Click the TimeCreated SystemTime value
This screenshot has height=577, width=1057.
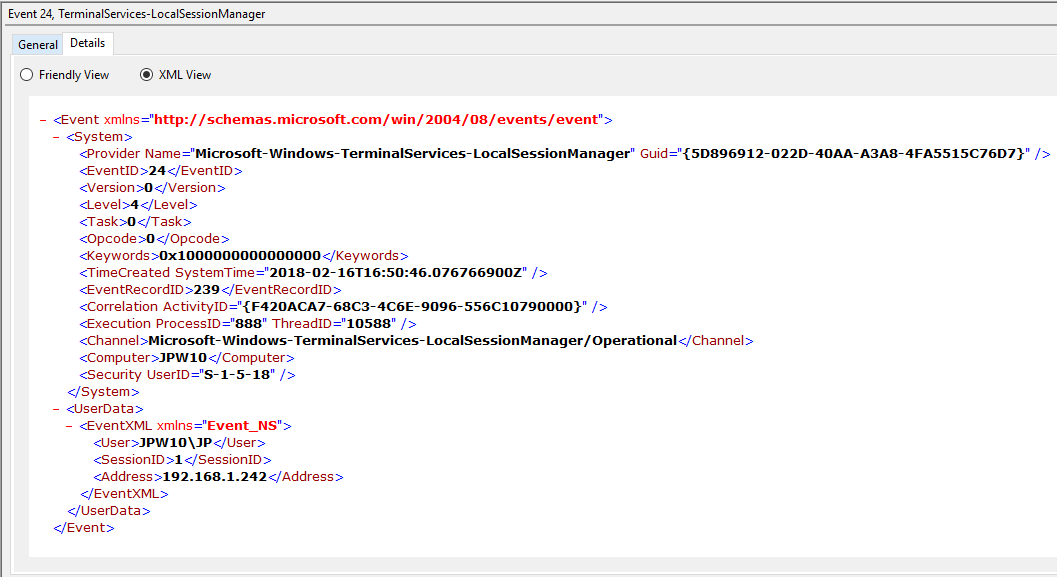tap(396, 272)
